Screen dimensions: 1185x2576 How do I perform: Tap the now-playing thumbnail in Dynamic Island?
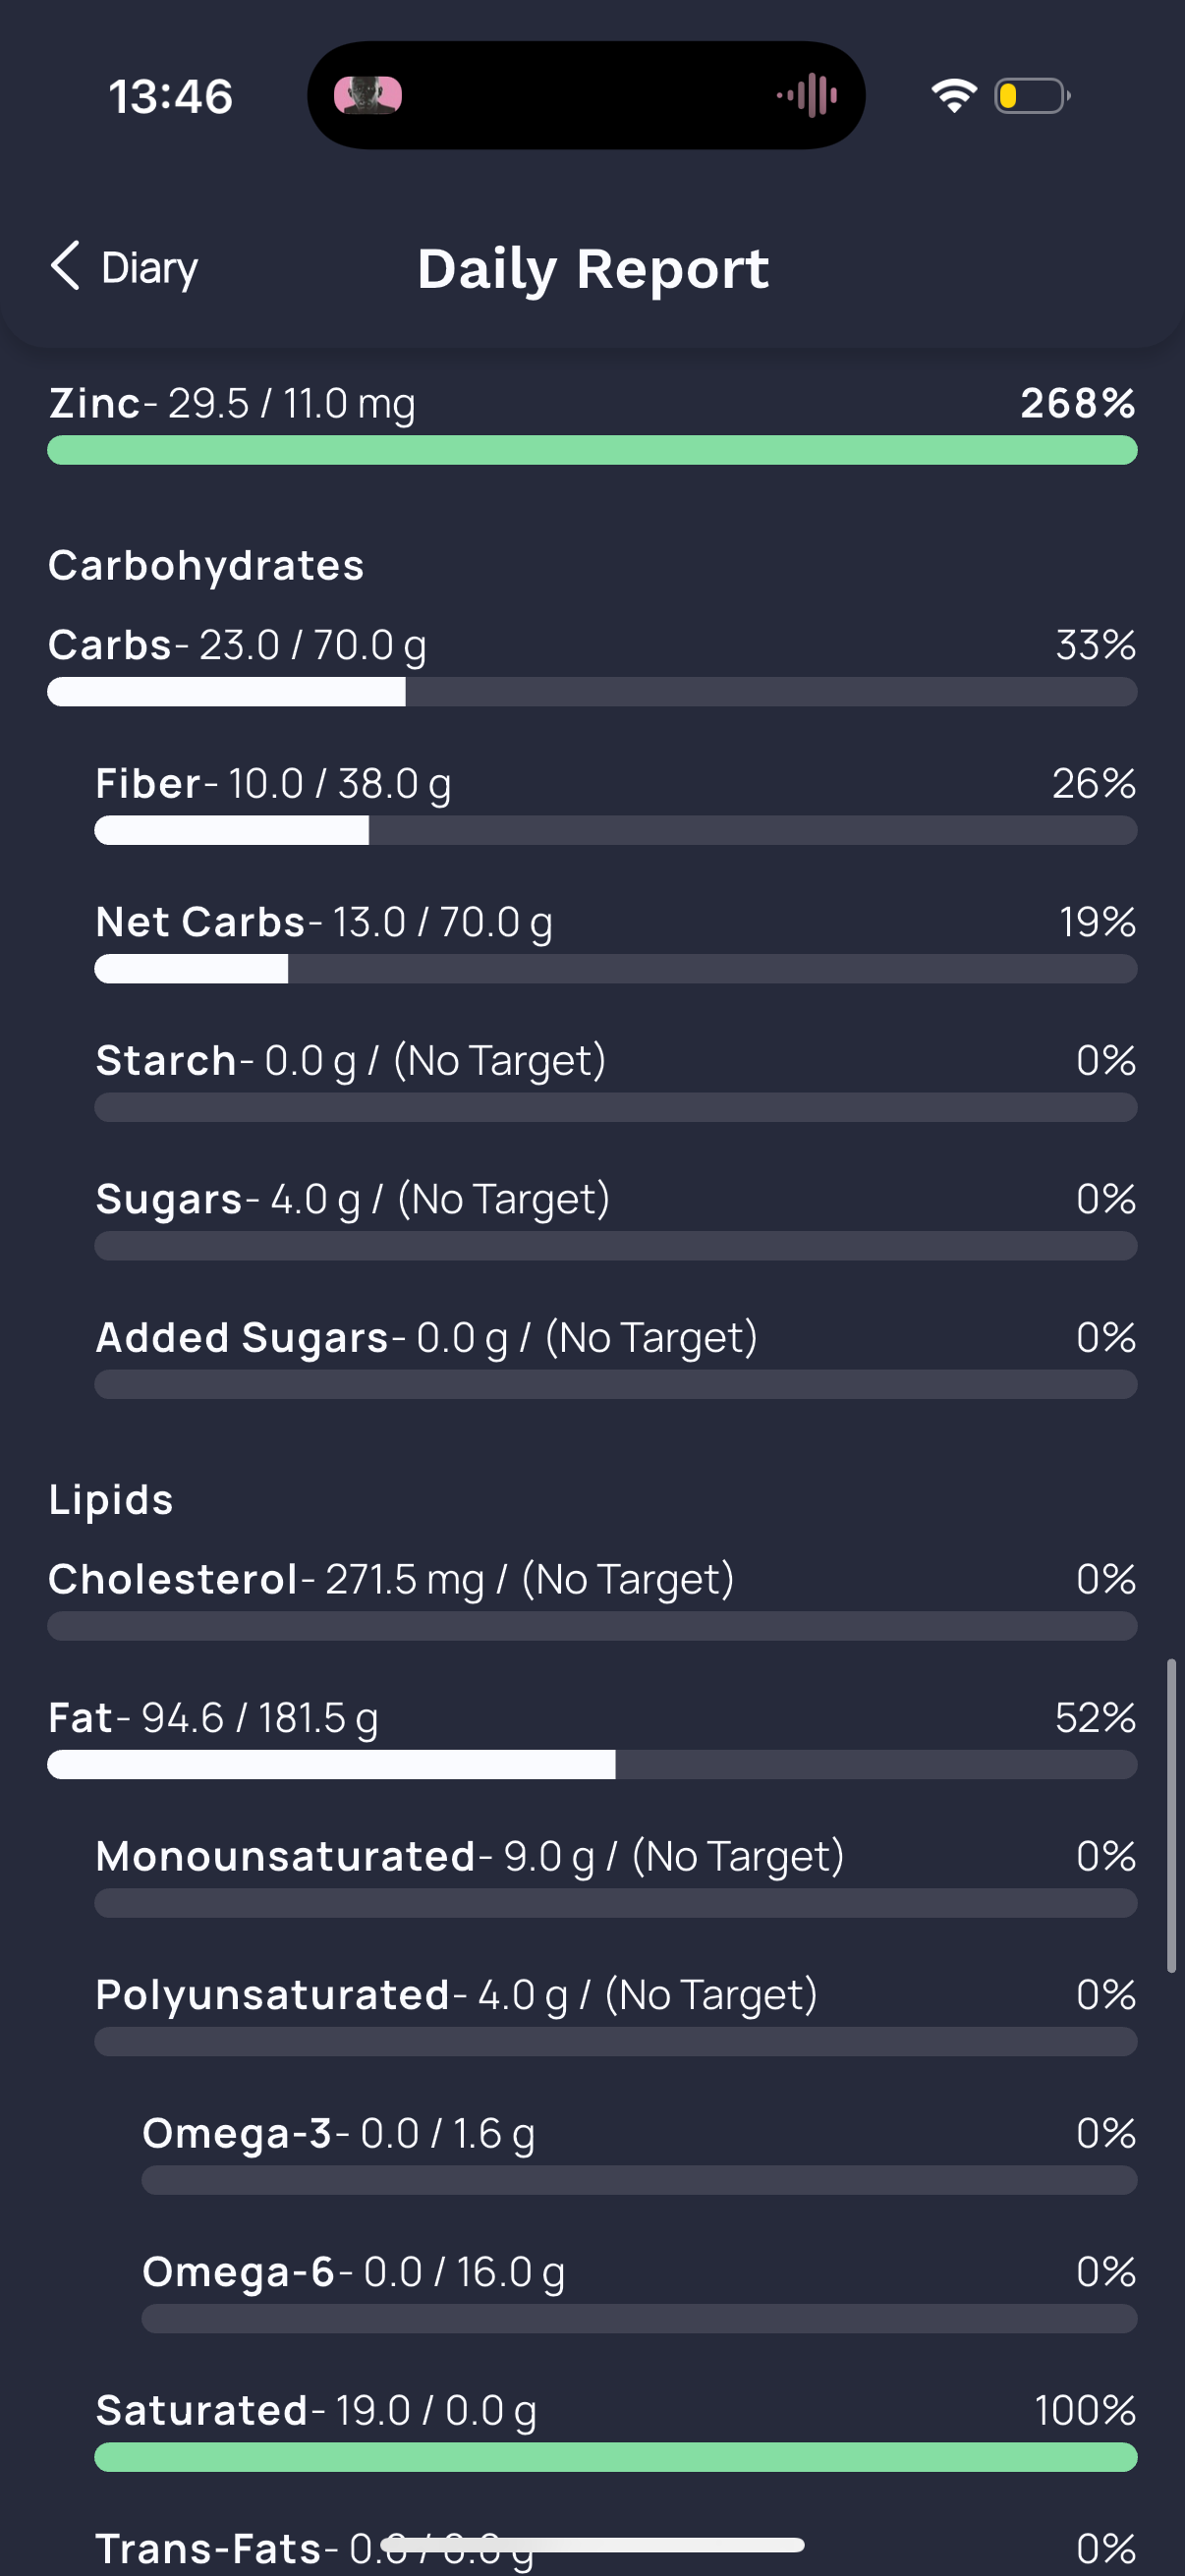click(368, 96)
